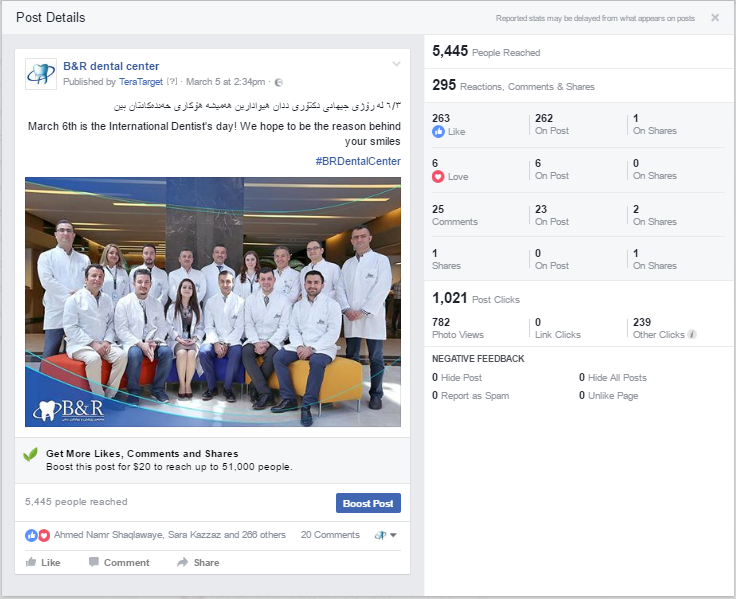Click the Share arrow action under post
The width and height of the screenshot is (736, 599).
198,562
